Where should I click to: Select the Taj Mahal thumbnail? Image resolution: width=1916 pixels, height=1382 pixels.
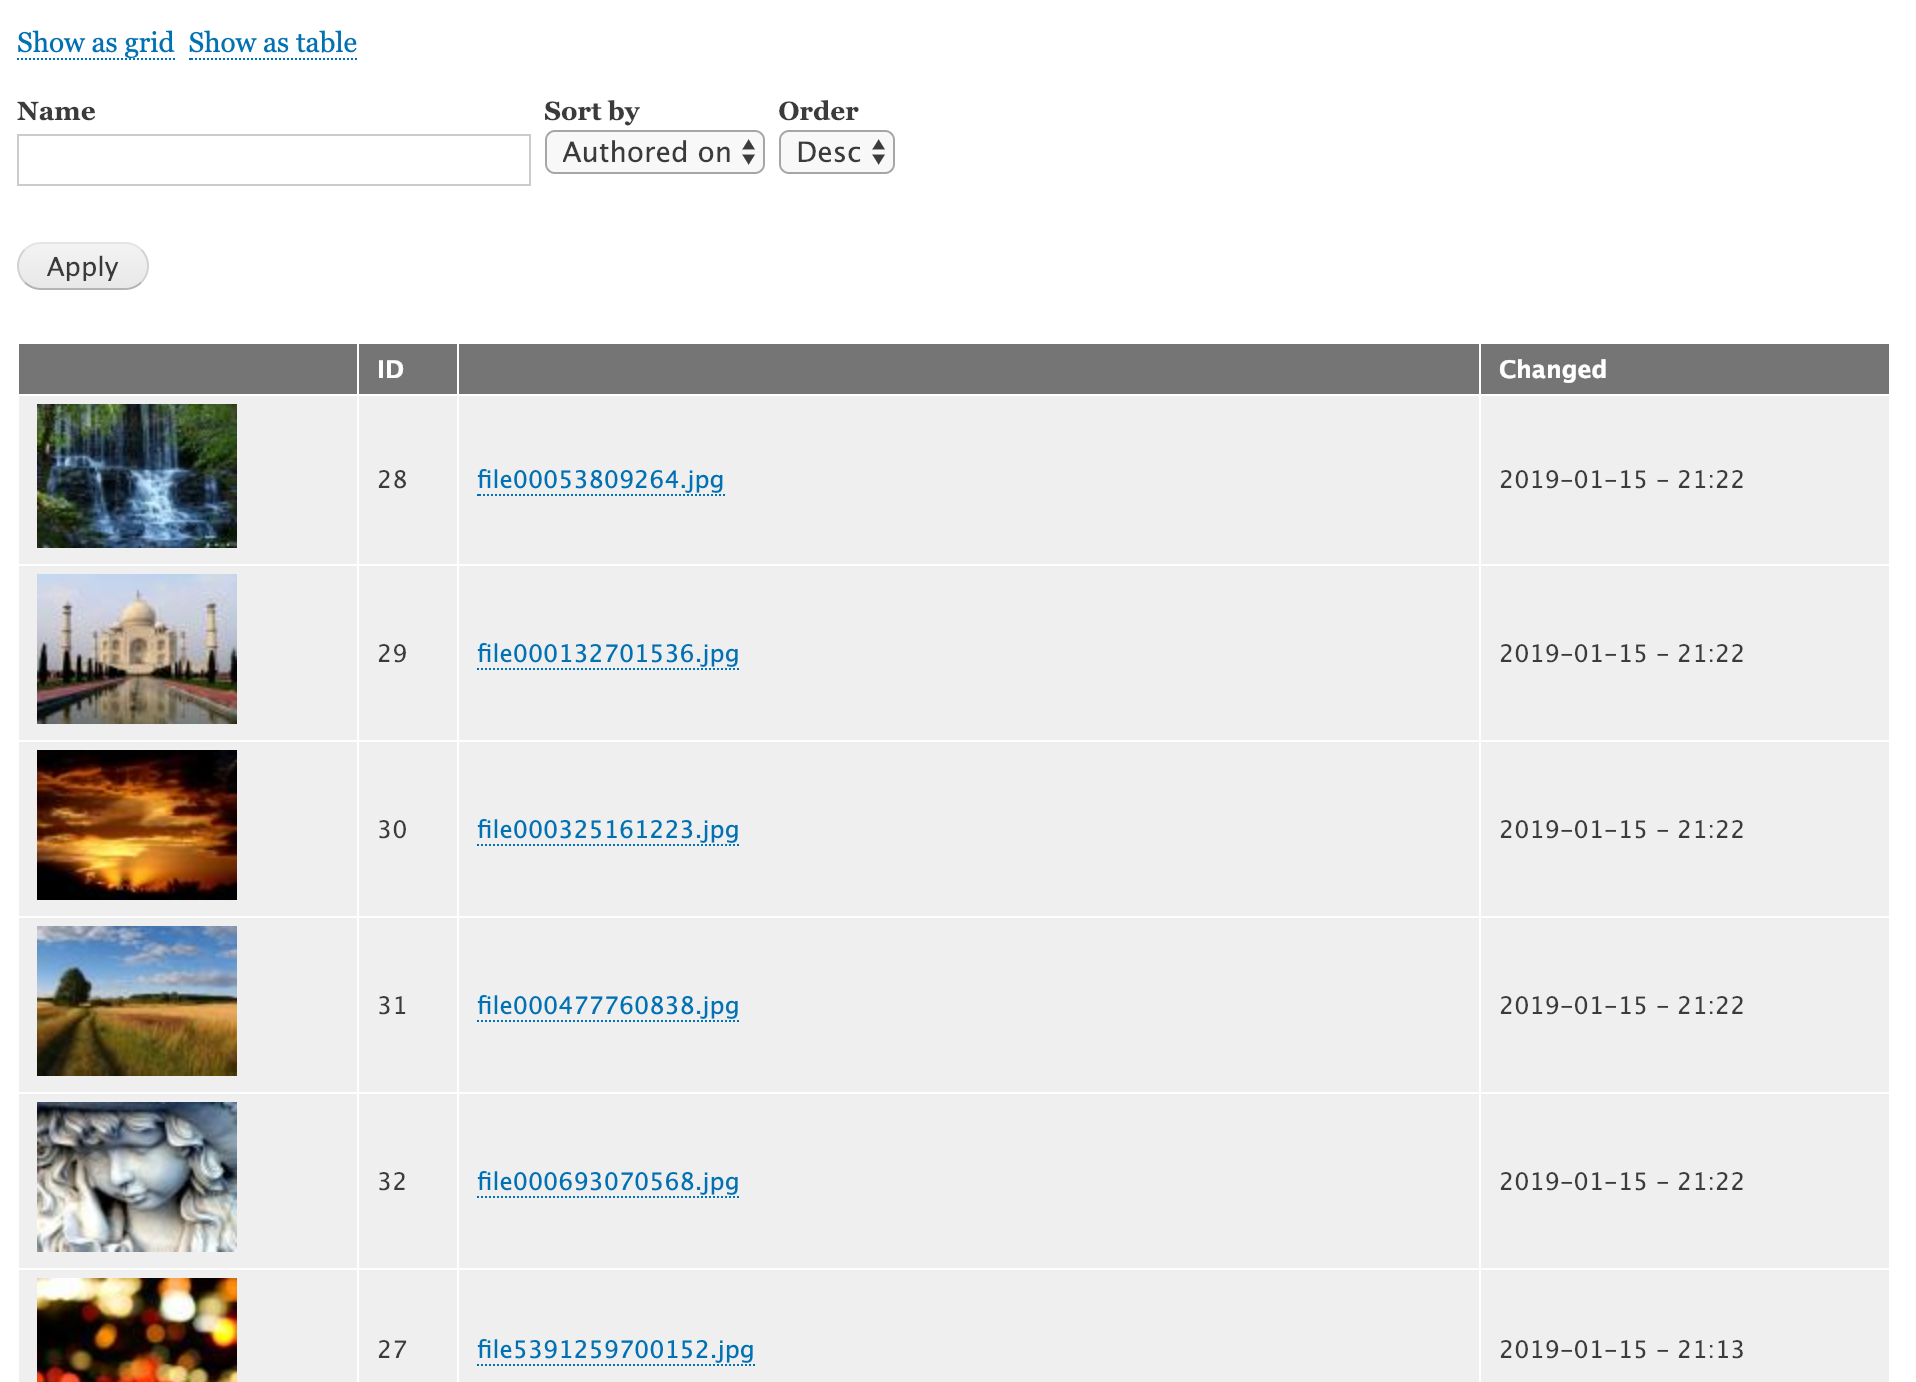click(x=136, y=649)
